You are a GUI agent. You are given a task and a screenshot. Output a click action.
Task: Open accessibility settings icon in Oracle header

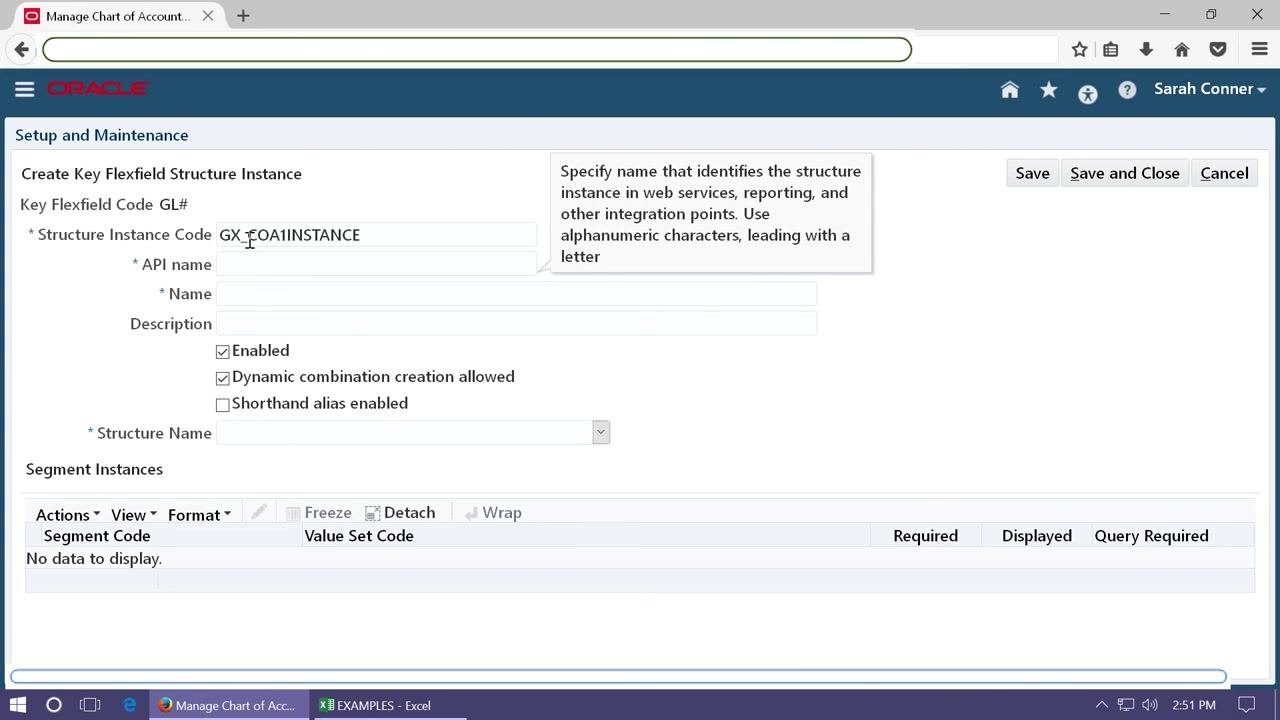pyautogui.click(x=1088, y=94)
